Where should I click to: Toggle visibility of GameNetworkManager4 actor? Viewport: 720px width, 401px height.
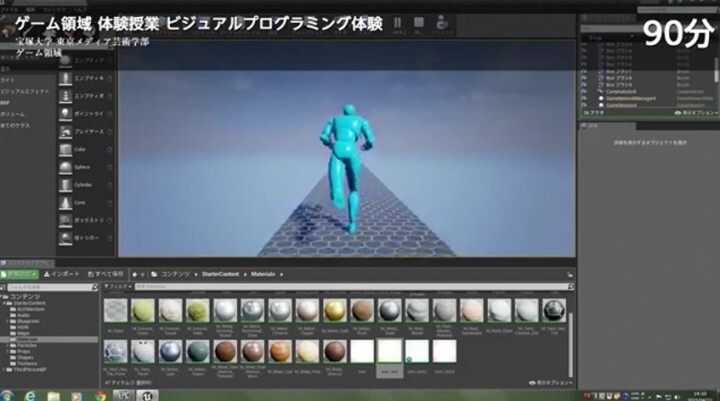pyautogui.click(x=584, y=98)
